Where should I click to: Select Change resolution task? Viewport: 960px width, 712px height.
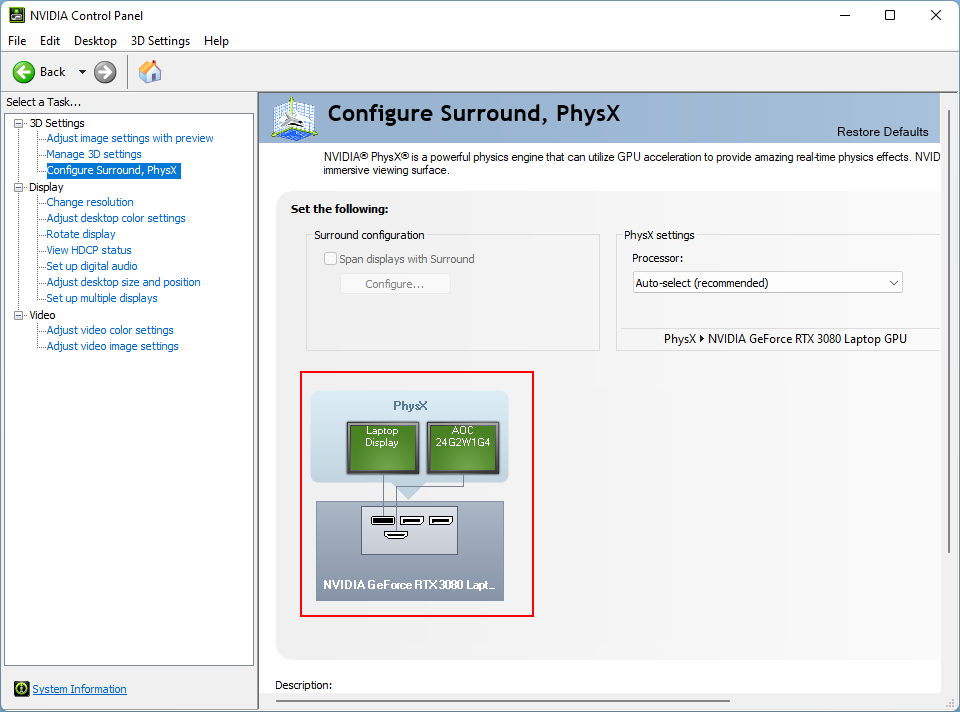(90, 202)
